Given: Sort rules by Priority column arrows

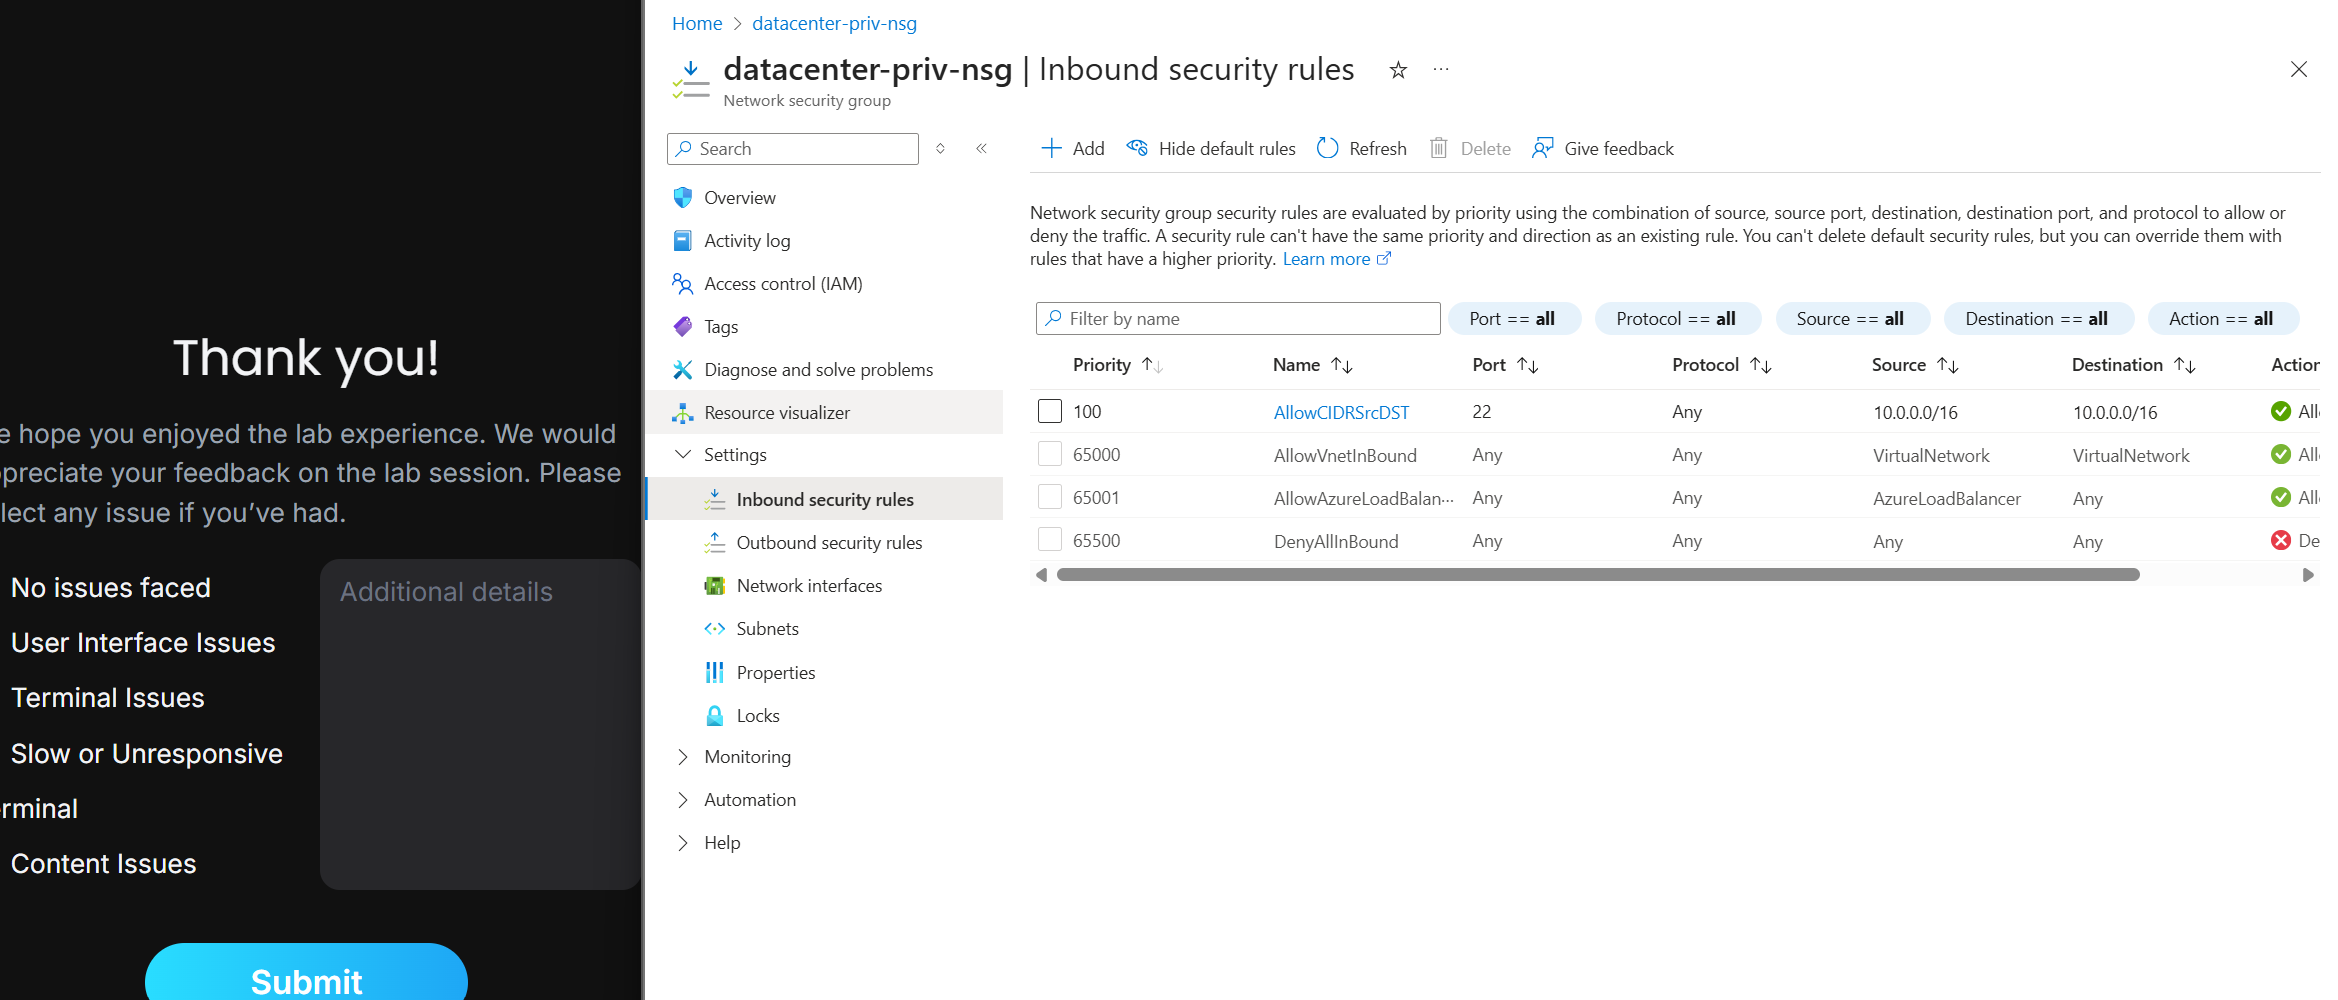Looking at the screenshot, I should pos(1152,366).
